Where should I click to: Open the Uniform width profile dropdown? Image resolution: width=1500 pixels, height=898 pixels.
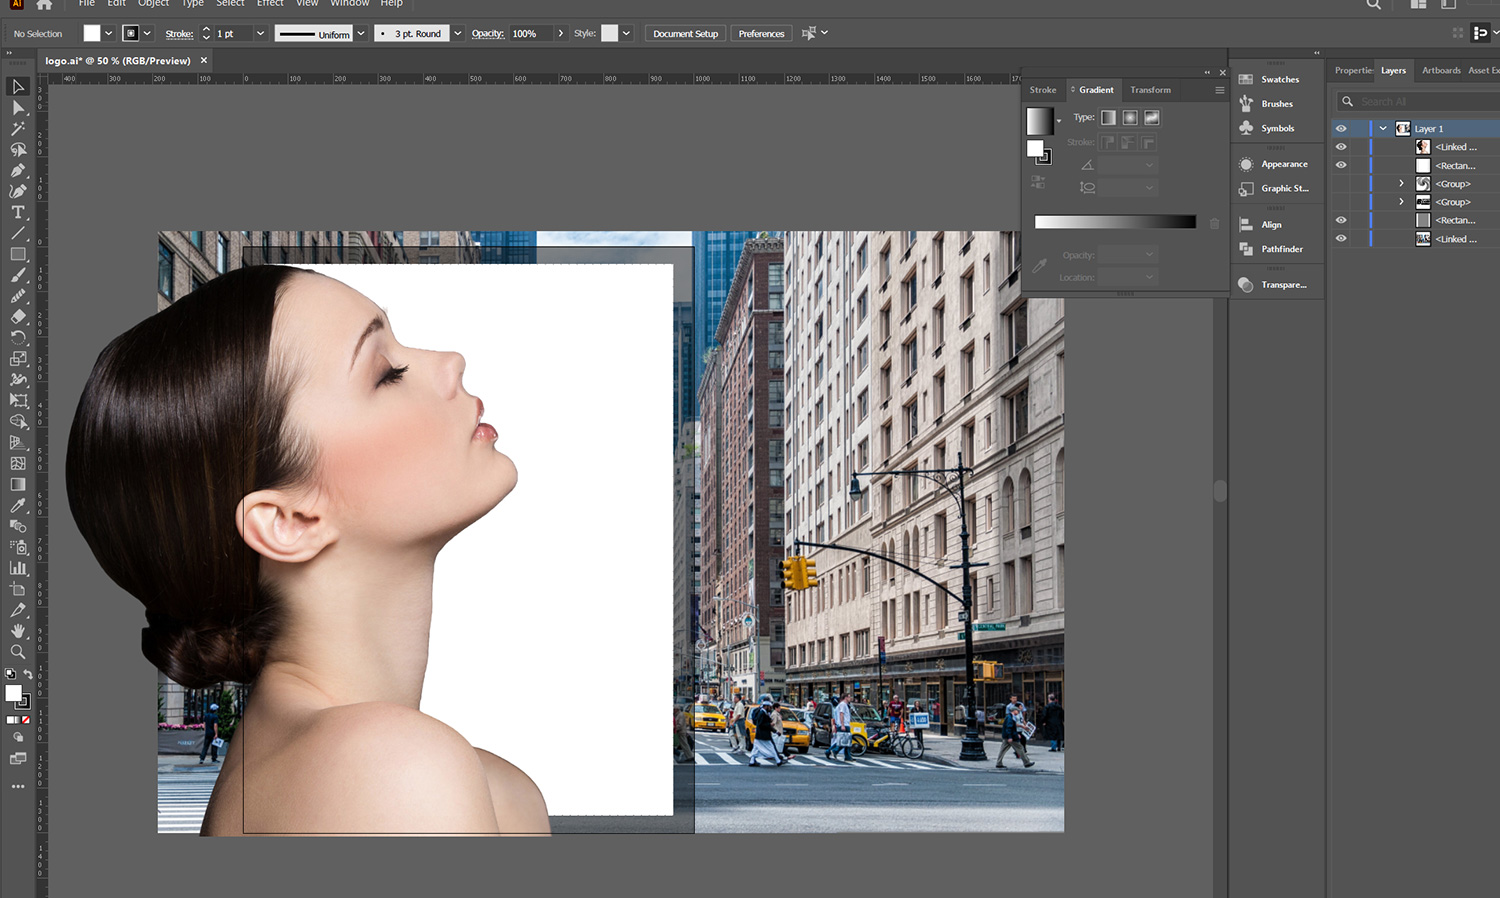tap(361, 33)
